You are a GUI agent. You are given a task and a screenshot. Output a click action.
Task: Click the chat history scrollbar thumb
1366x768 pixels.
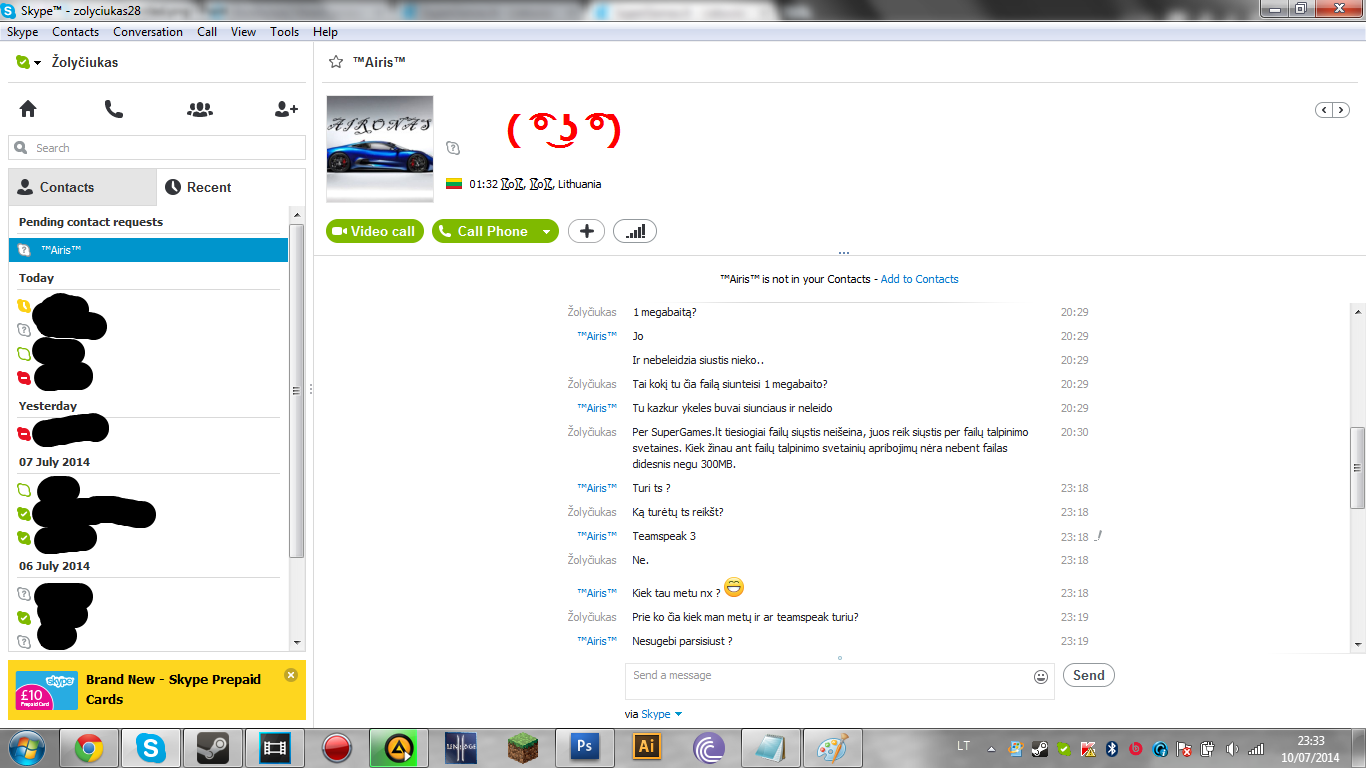pos(1357,468)
